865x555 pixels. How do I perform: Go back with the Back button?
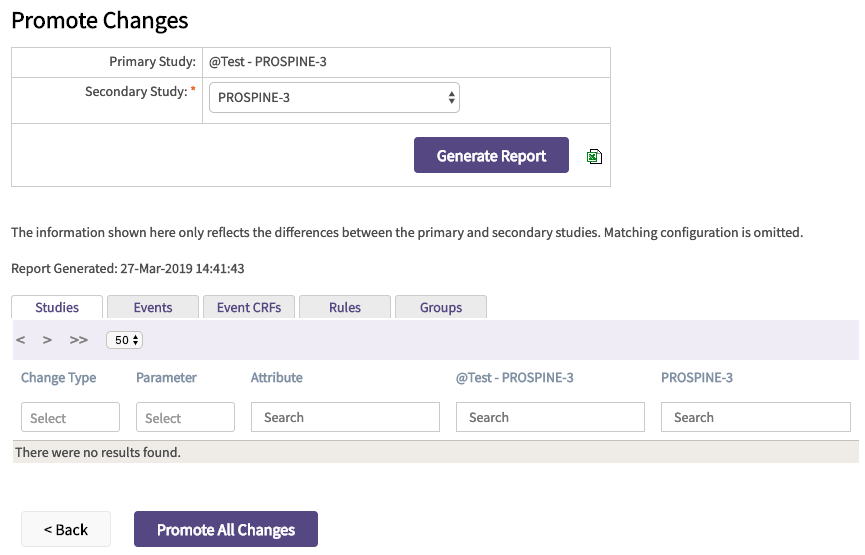[x=66, y=529]
